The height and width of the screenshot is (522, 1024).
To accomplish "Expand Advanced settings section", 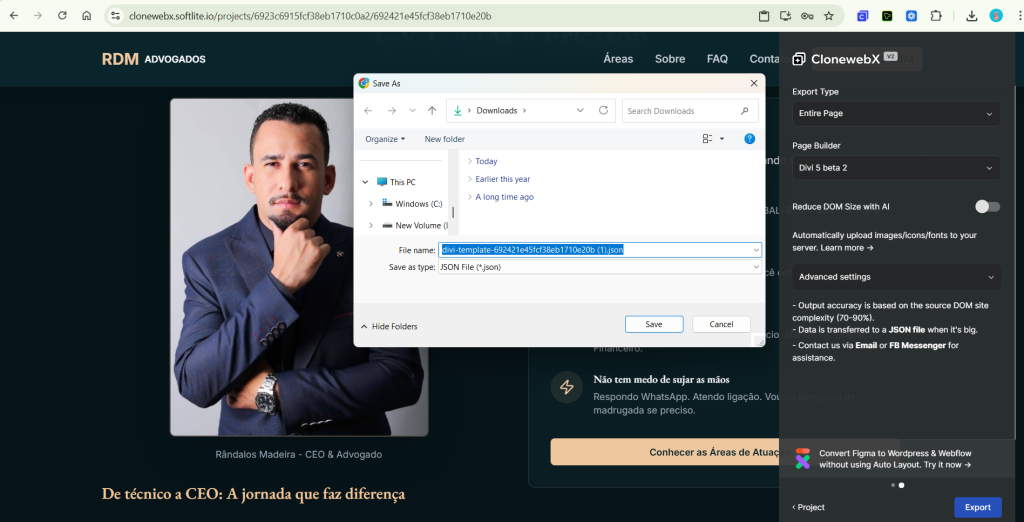I will [x=896, y=276].
